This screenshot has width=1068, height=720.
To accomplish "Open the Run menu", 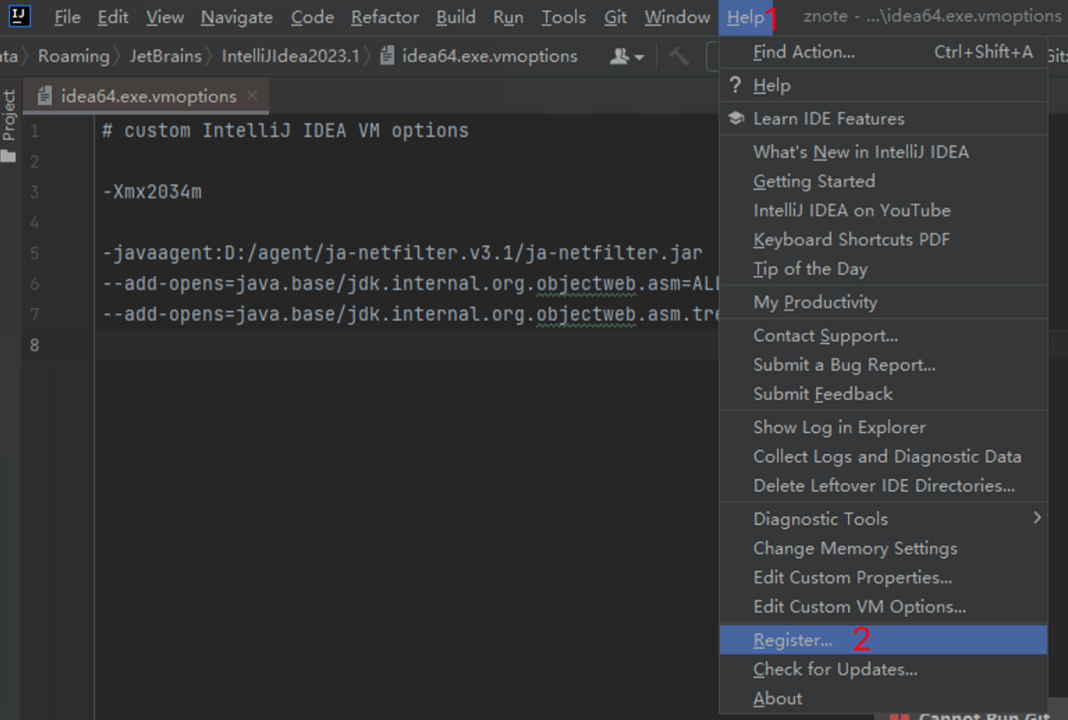I will [508, 17].
